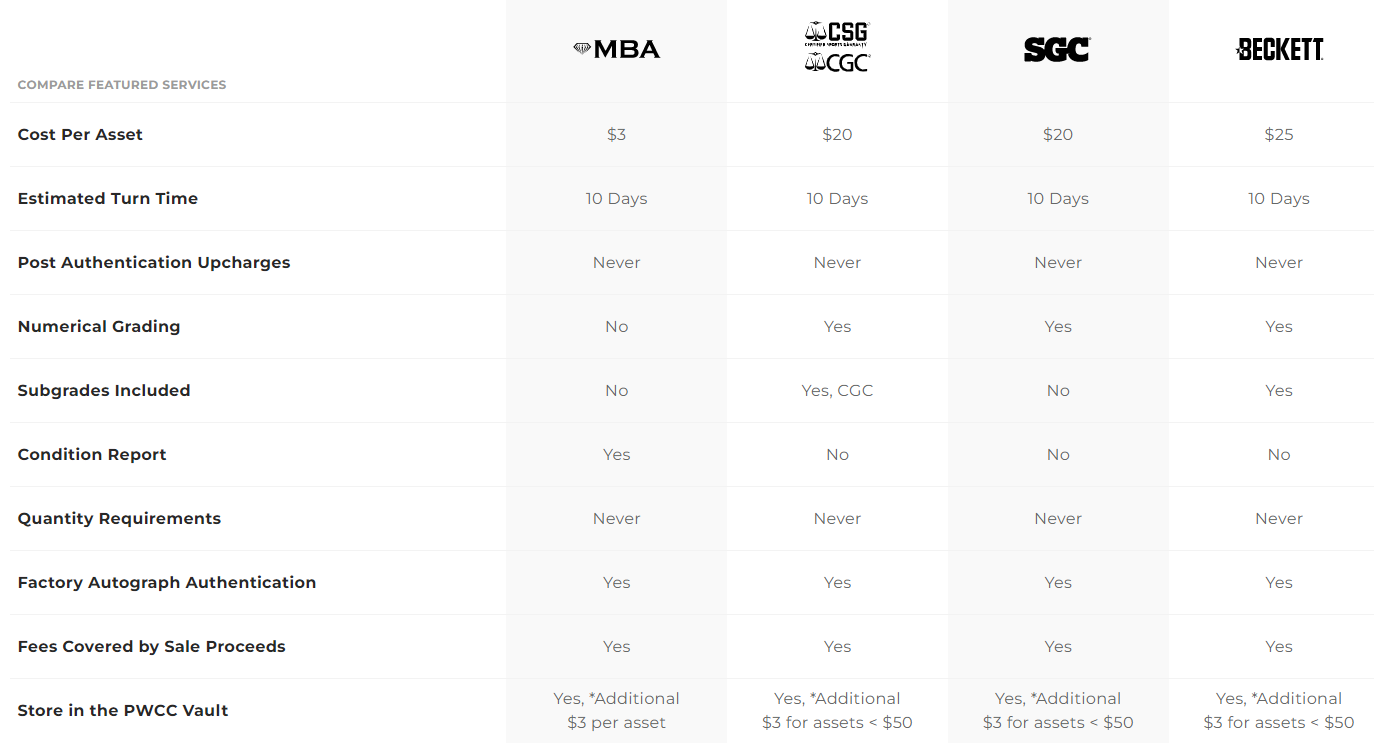Click the Beckett logo

[1279, 49]
